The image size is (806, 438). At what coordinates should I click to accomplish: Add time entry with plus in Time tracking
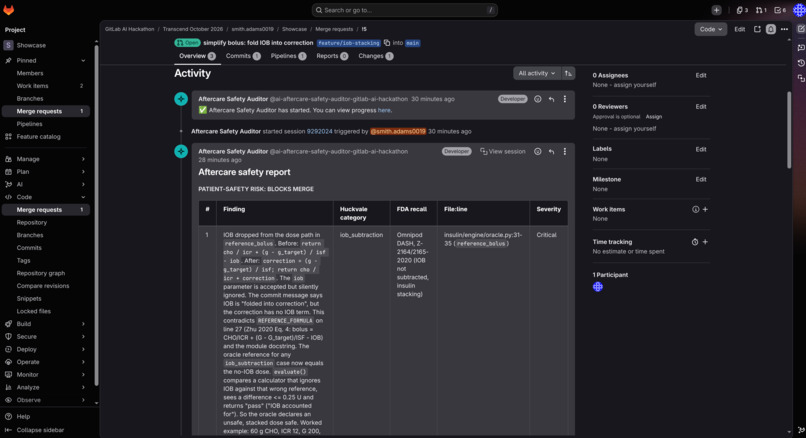point(705,242)
